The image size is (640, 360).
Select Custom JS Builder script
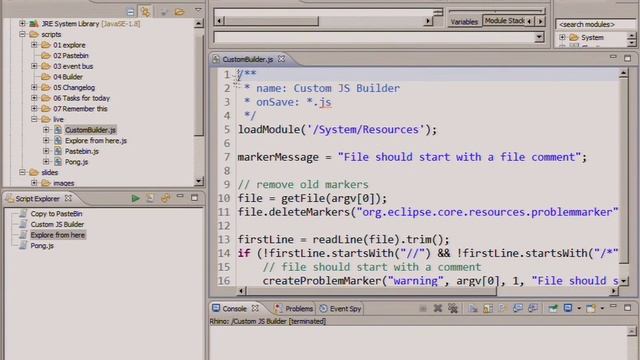(x=57, y=224)
